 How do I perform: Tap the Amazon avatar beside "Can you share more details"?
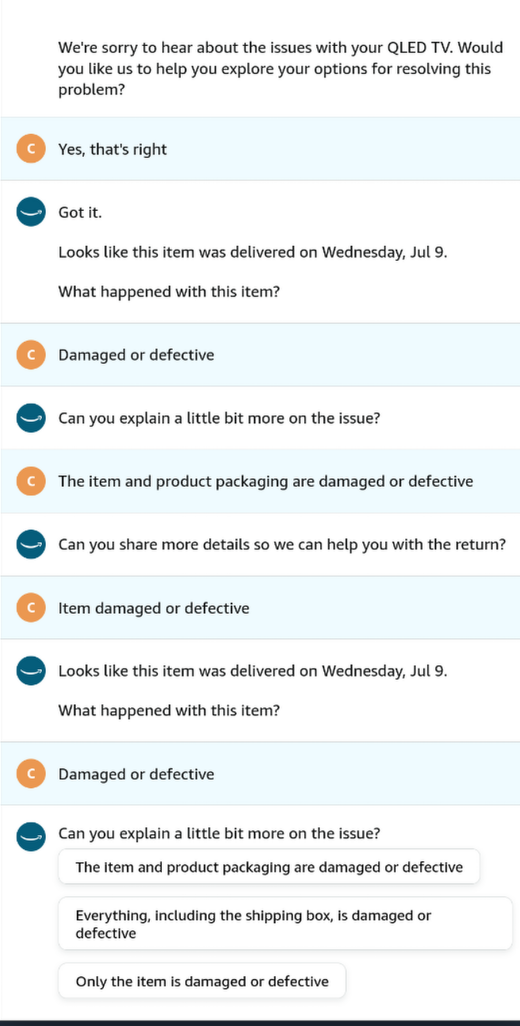(x=31, y=544)
